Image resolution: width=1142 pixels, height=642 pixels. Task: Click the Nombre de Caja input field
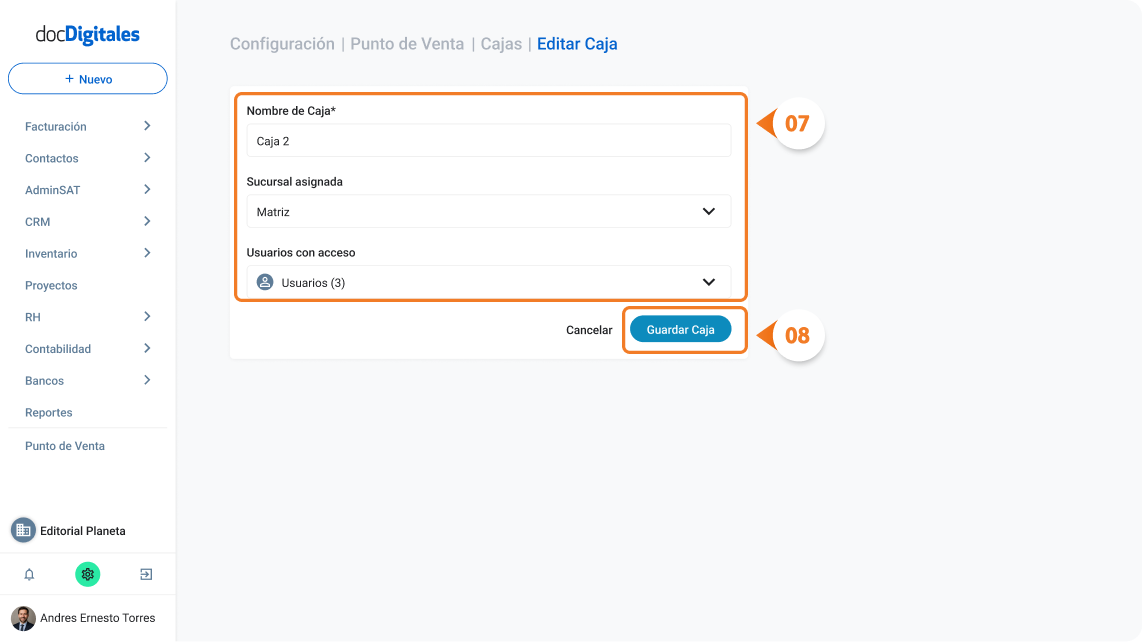pos(489,141)
